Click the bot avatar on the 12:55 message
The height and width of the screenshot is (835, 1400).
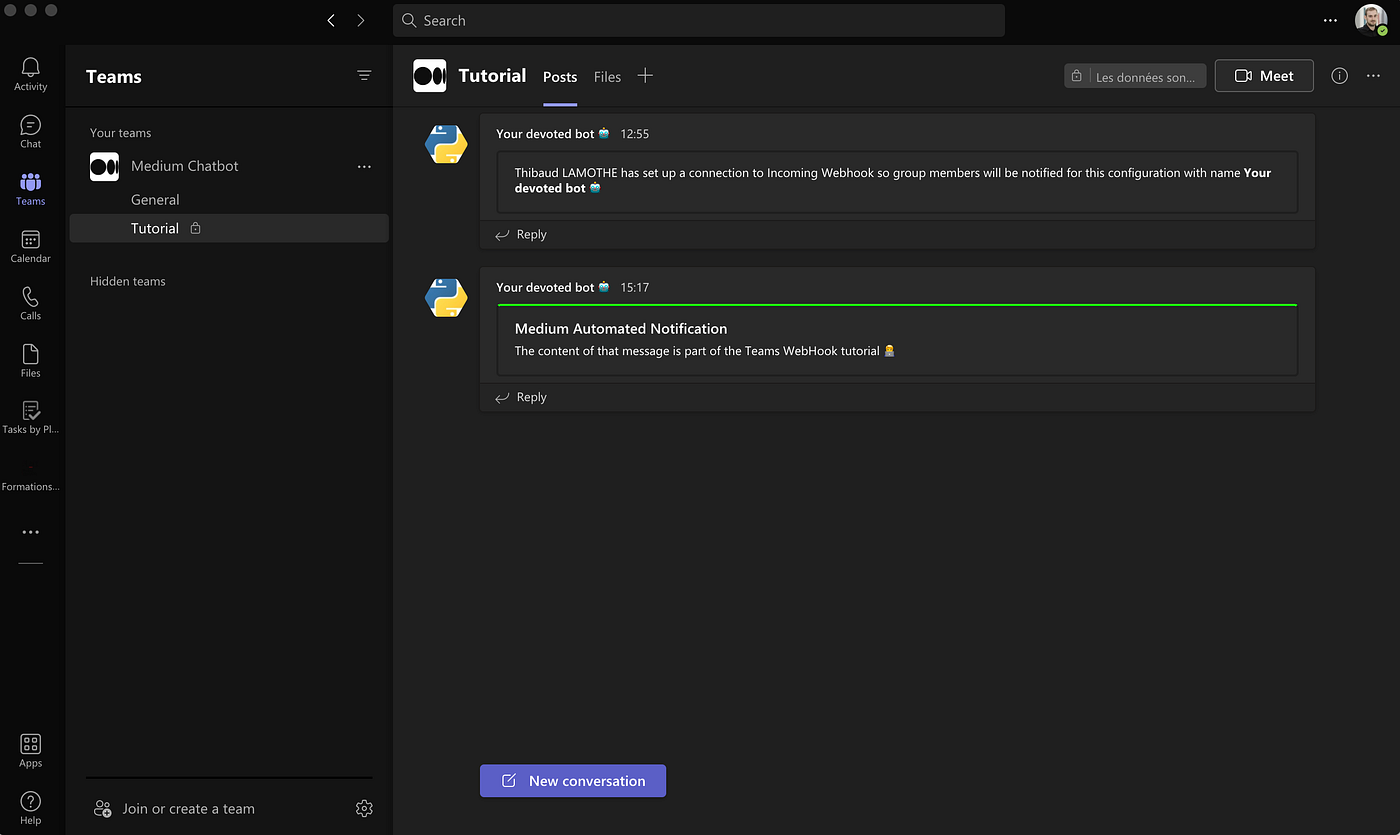pyautogui.click(x=446, y=145)
